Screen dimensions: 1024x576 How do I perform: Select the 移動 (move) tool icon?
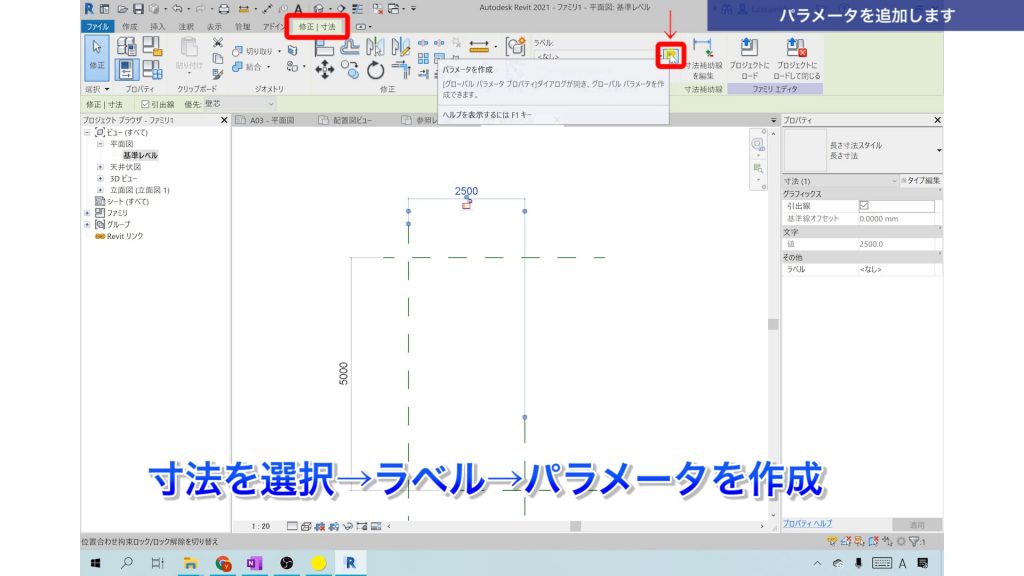(x=324, y=69)
